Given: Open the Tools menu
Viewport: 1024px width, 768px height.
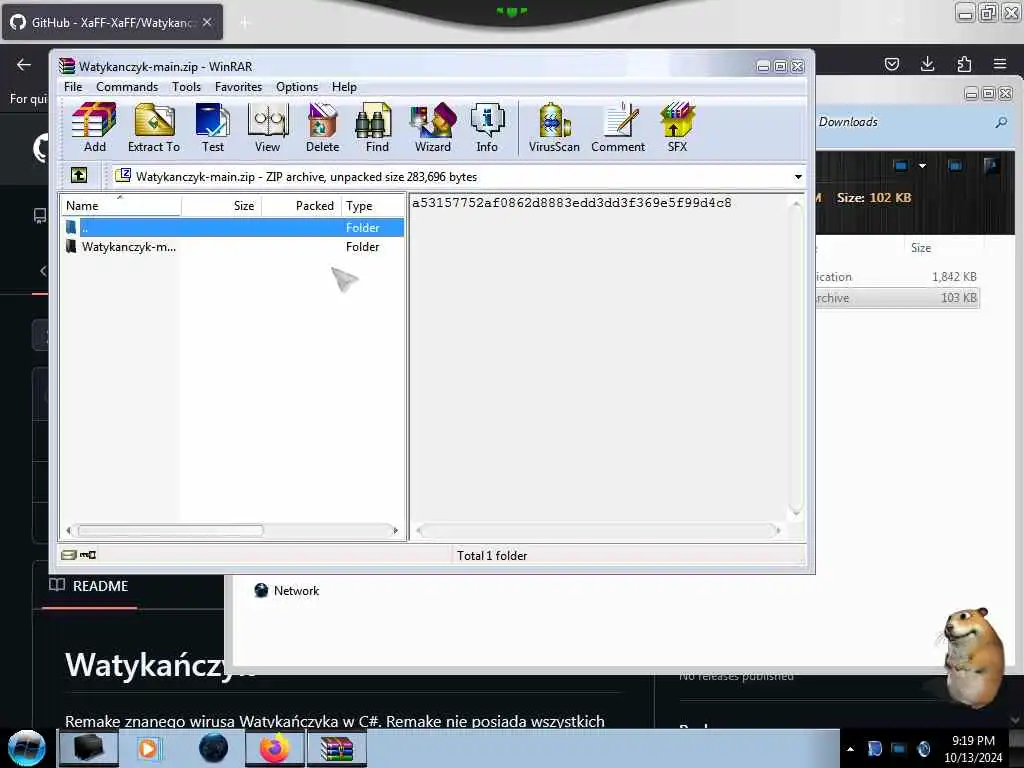Looking at the screenshot, I should (x=186, y=87).
